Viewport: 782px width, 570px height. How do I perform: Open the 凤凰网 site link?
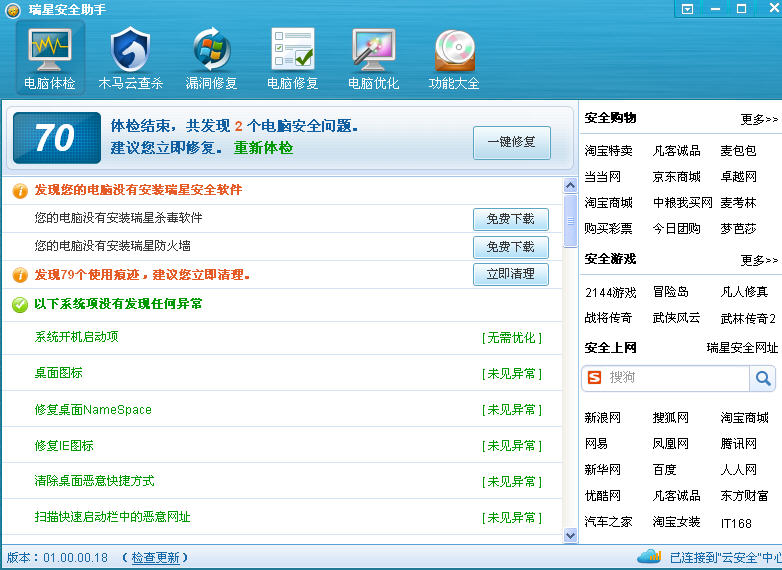(670, 444)
